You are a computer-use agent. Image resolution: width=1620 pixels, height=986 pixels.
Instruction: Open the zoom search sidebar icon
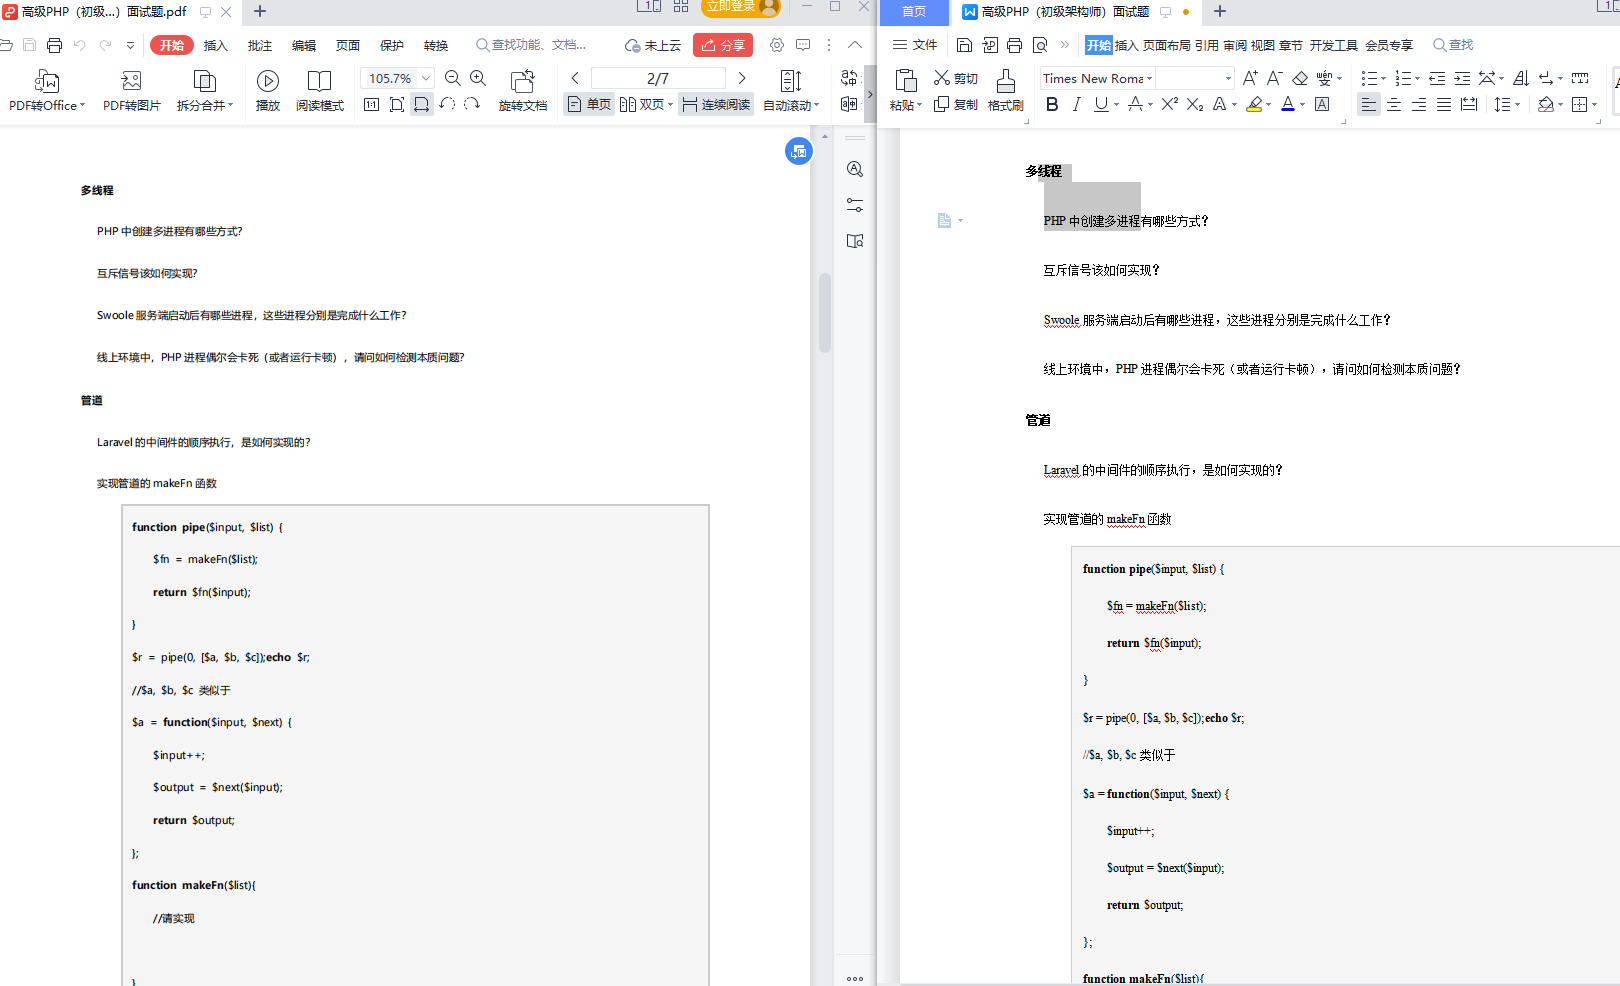(x=855, y=169)
